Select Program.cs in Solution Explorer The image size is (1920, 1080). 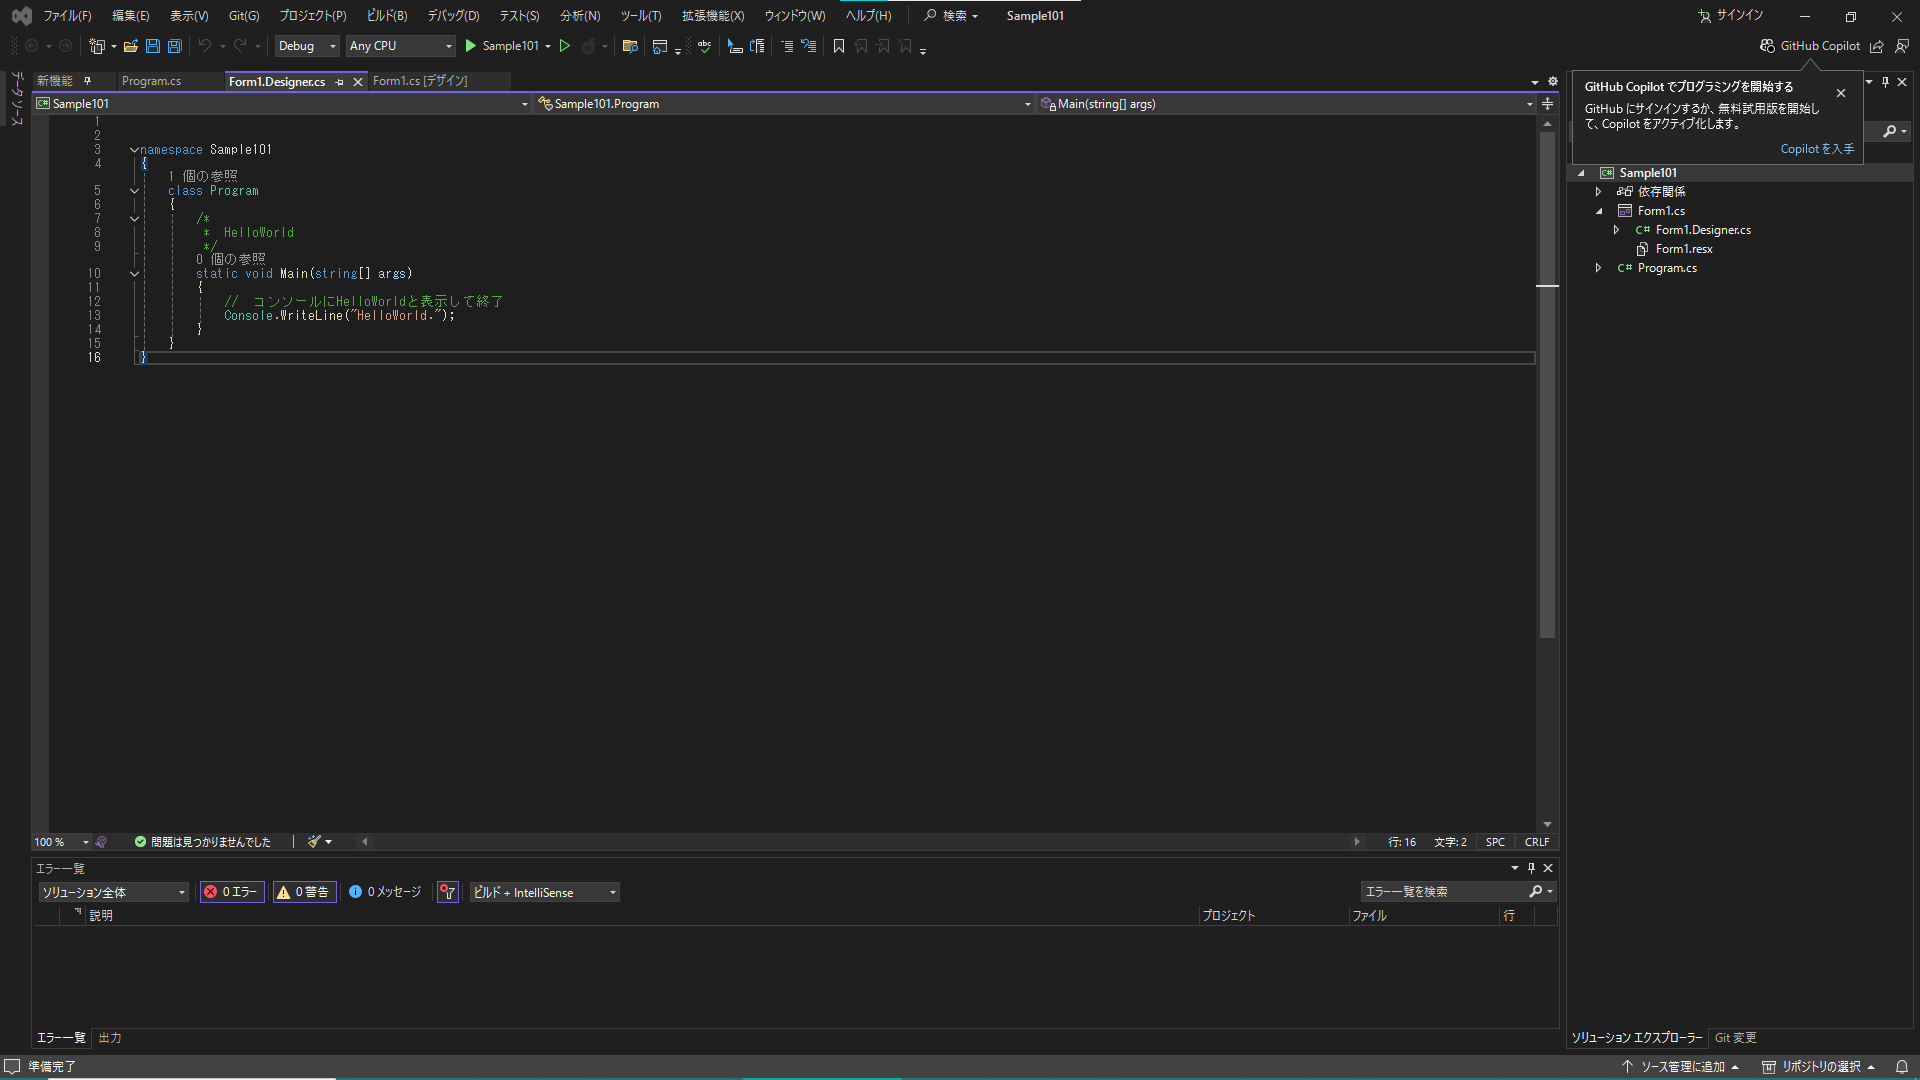pyautogui.click(x=1667, y=268)
